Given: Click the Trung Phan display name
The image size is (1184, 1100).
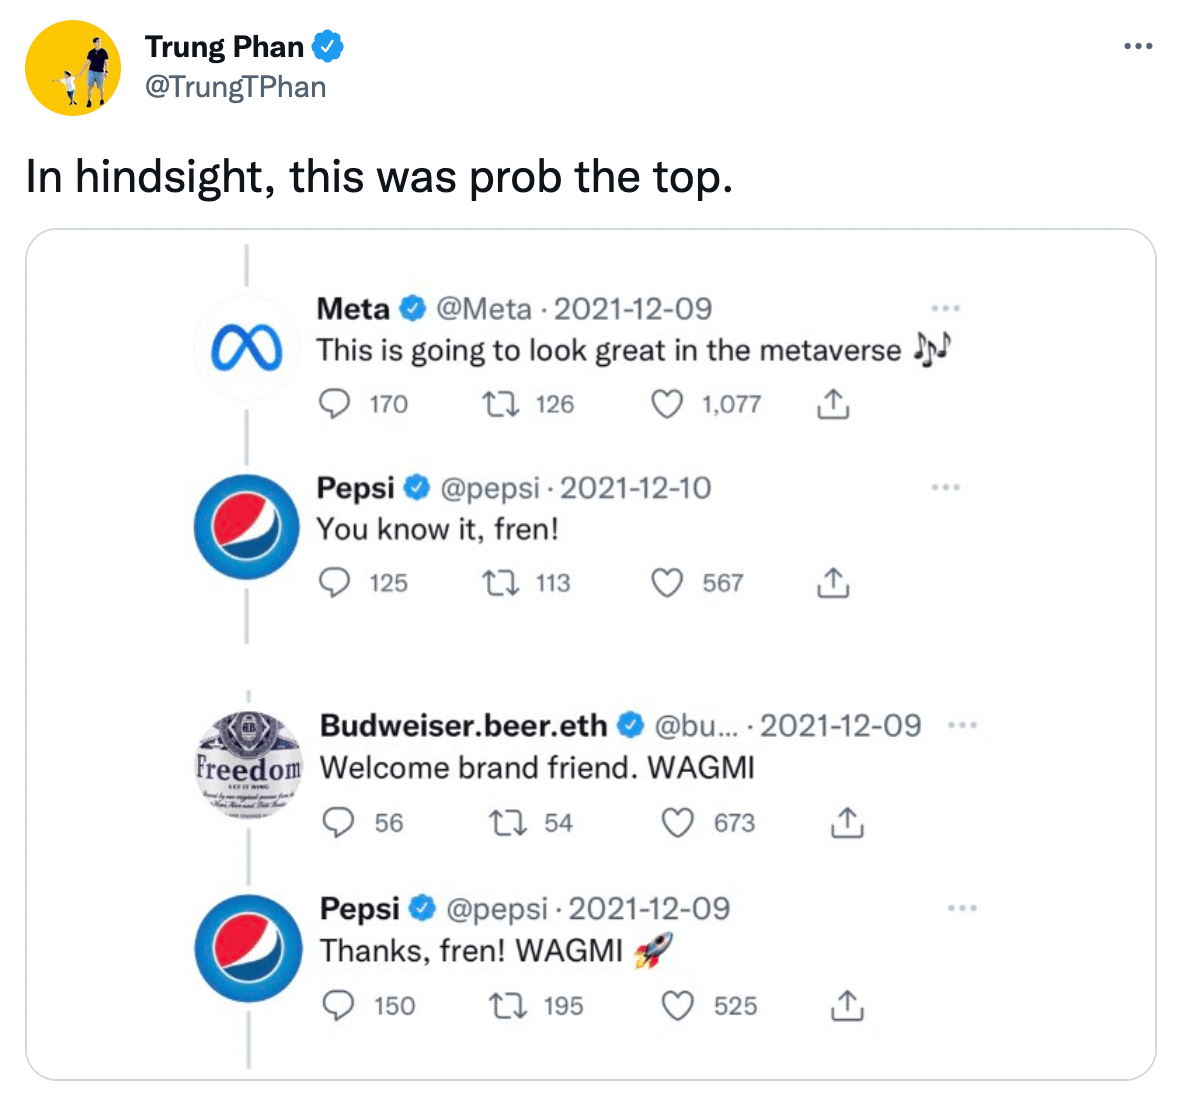Looking at the screenshot, I should 224,46.
